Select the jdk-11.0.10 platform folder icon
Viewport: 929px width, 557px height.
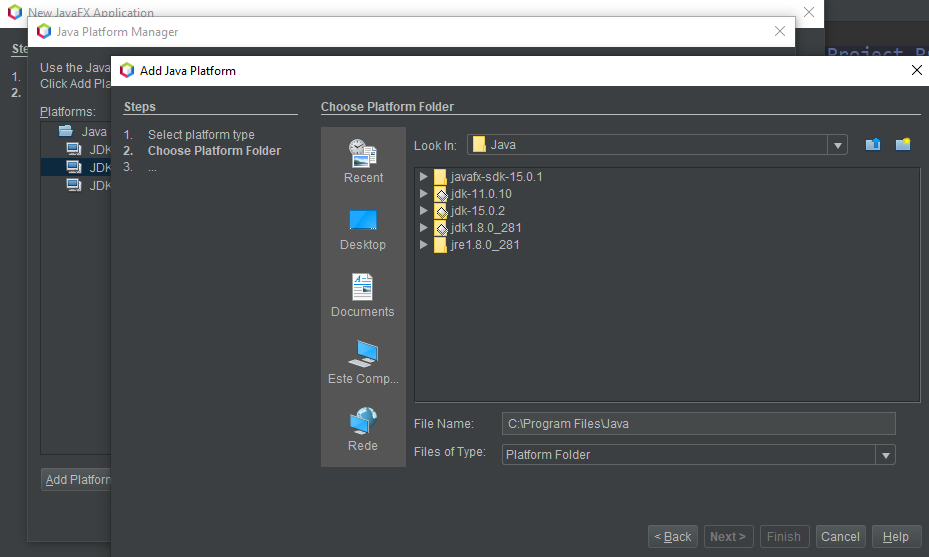coord(440,194)
